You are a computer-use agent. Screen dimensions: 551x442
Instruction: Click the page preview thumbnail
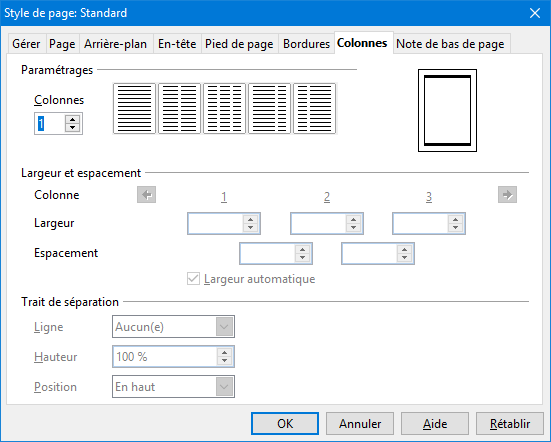[447, 110]
